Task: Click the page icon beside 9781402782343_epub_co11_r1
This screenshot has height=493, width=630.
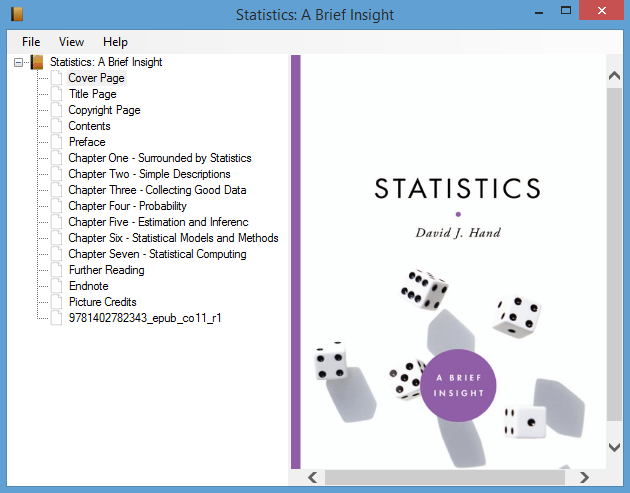Action: 56,318
